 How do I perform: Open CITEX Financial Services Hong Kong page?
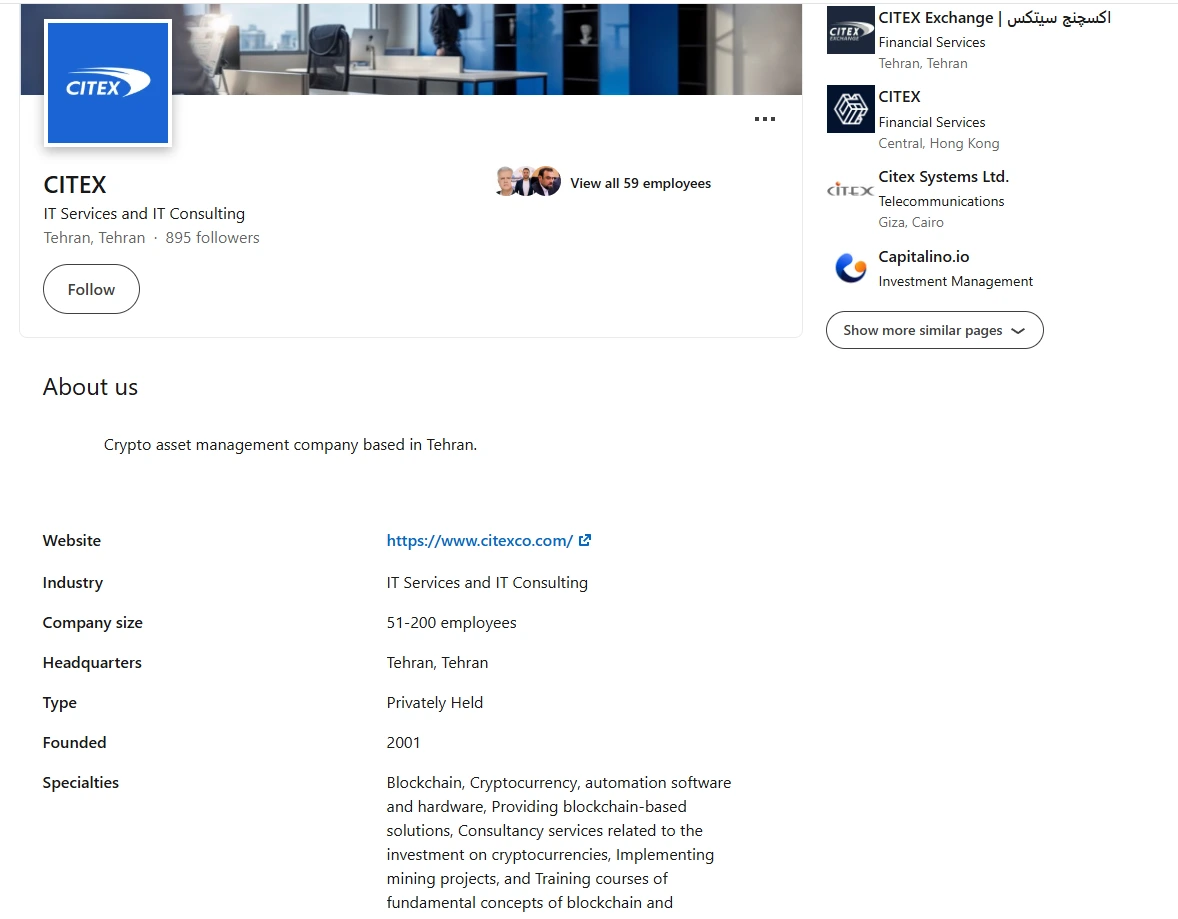click(x=899, y=96)
